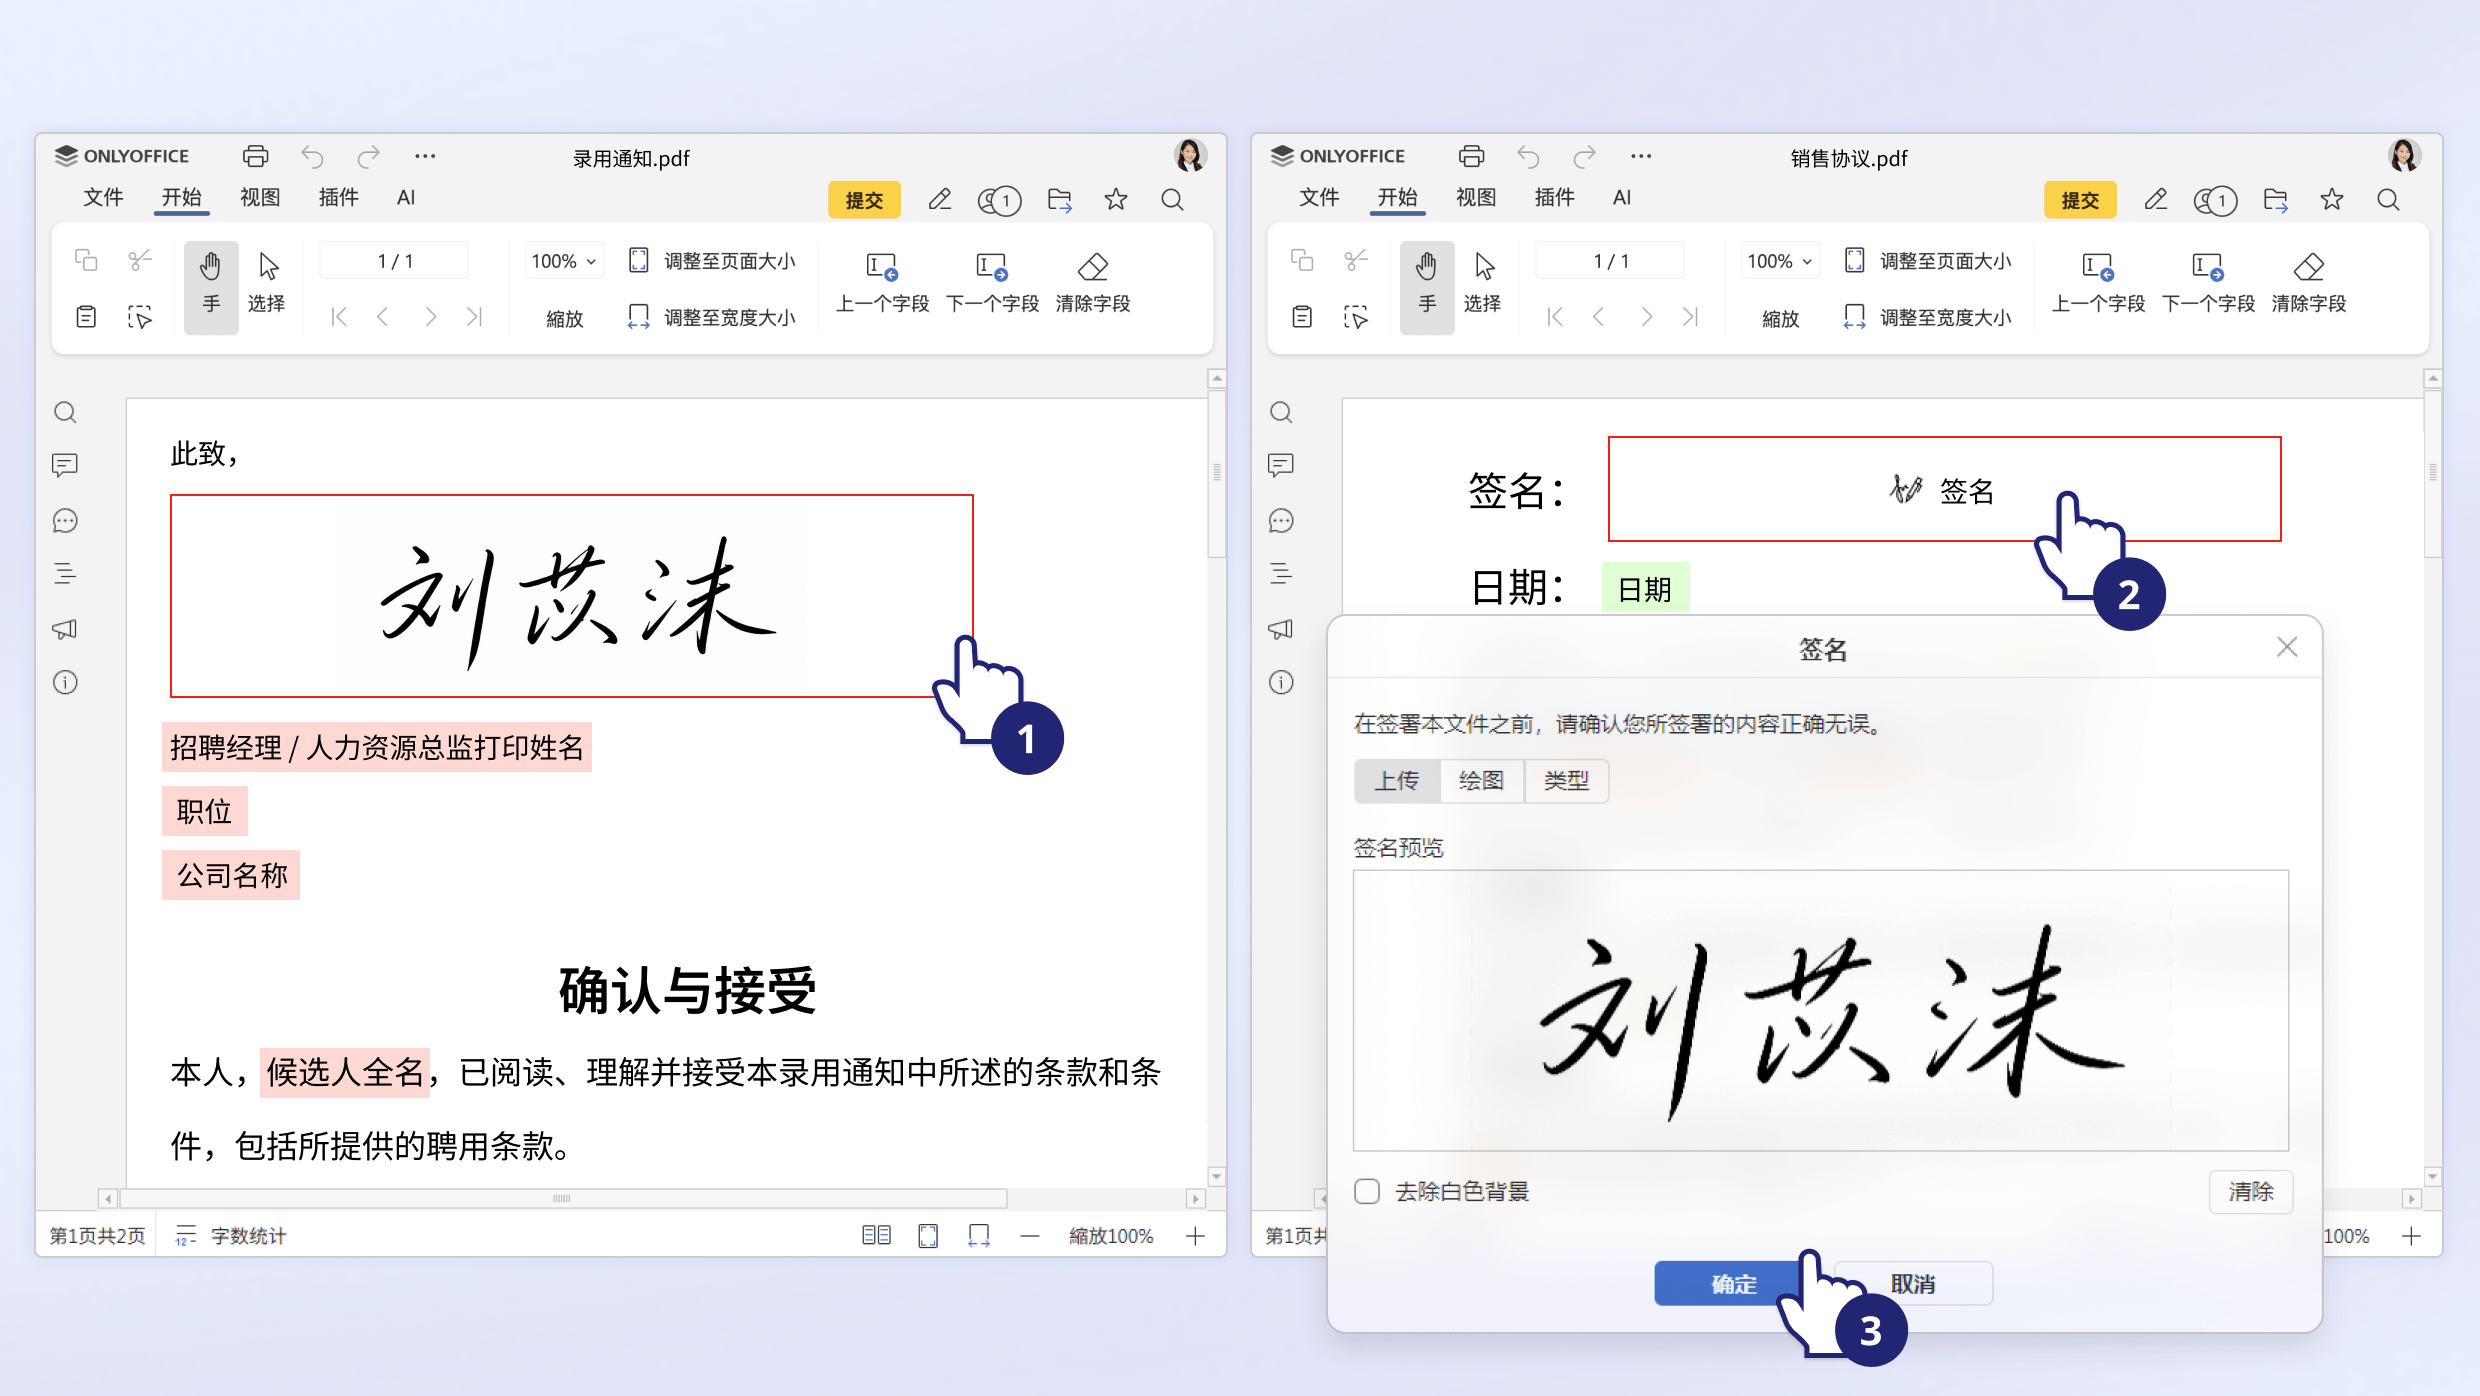Click 调整至宽度大小 in 录用通知.pdf toolbar
Image resolution: width=2480 pixels, height=1396 pixels.
712,317
